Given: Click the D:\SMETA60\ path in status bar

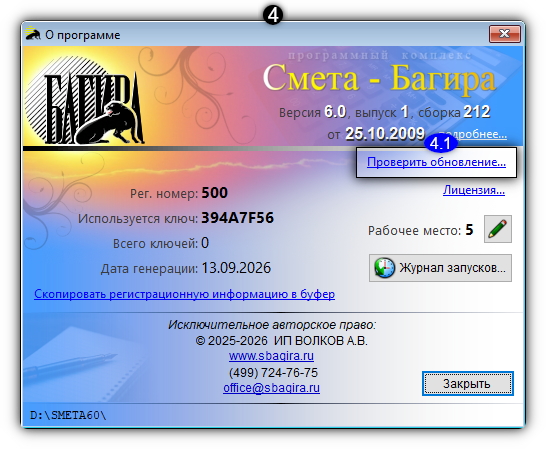Looking at the screenshot, I should pos(68,415).
